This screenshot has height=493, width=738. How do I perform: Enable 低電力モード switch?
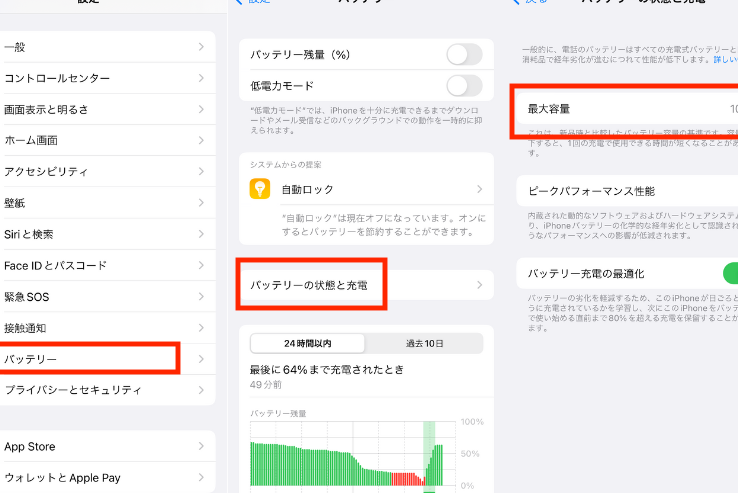(463, 85)
